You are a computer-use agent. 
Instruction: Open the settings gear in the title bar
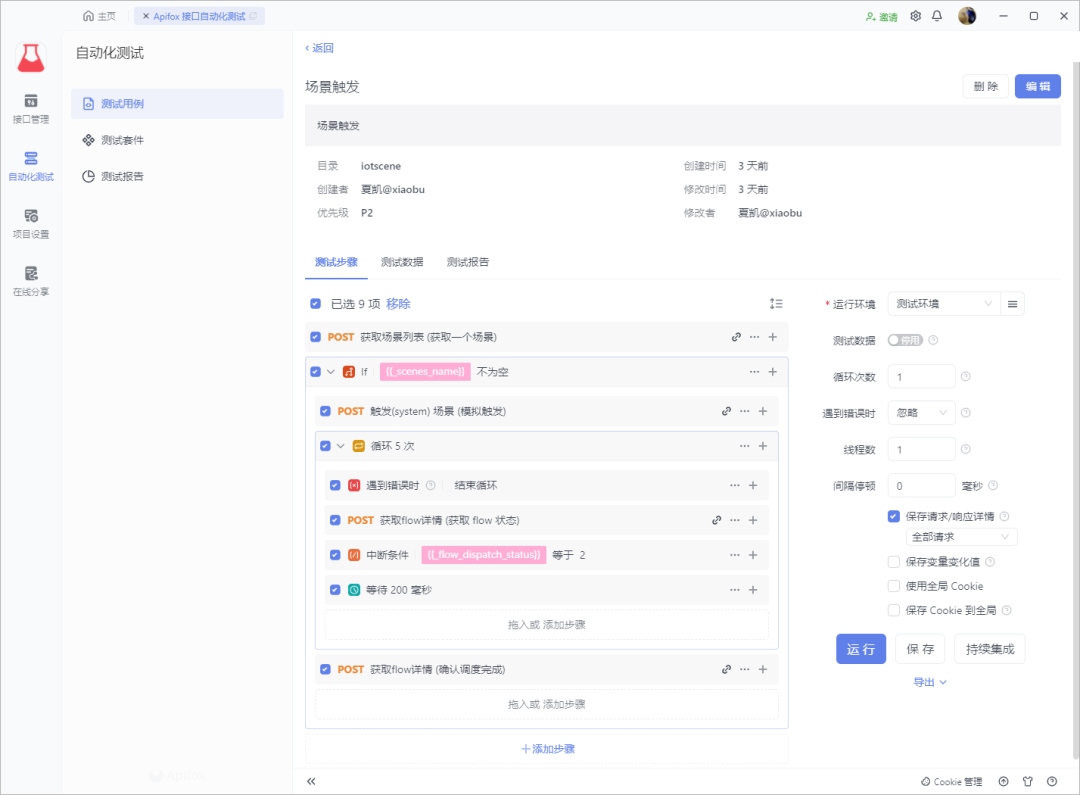915,15
